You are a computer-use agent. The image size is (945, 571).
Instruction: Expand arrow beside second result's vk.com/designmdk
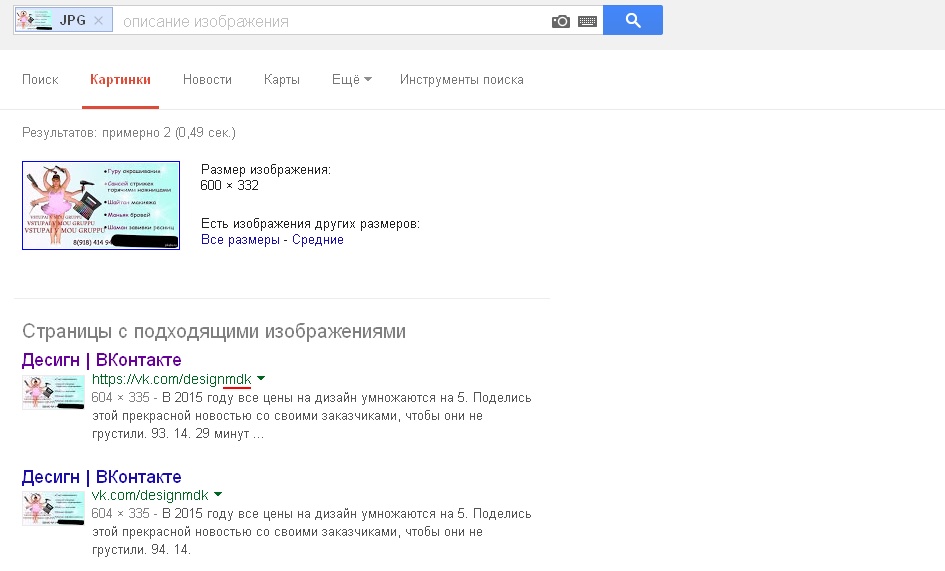[x=218, y=495]
